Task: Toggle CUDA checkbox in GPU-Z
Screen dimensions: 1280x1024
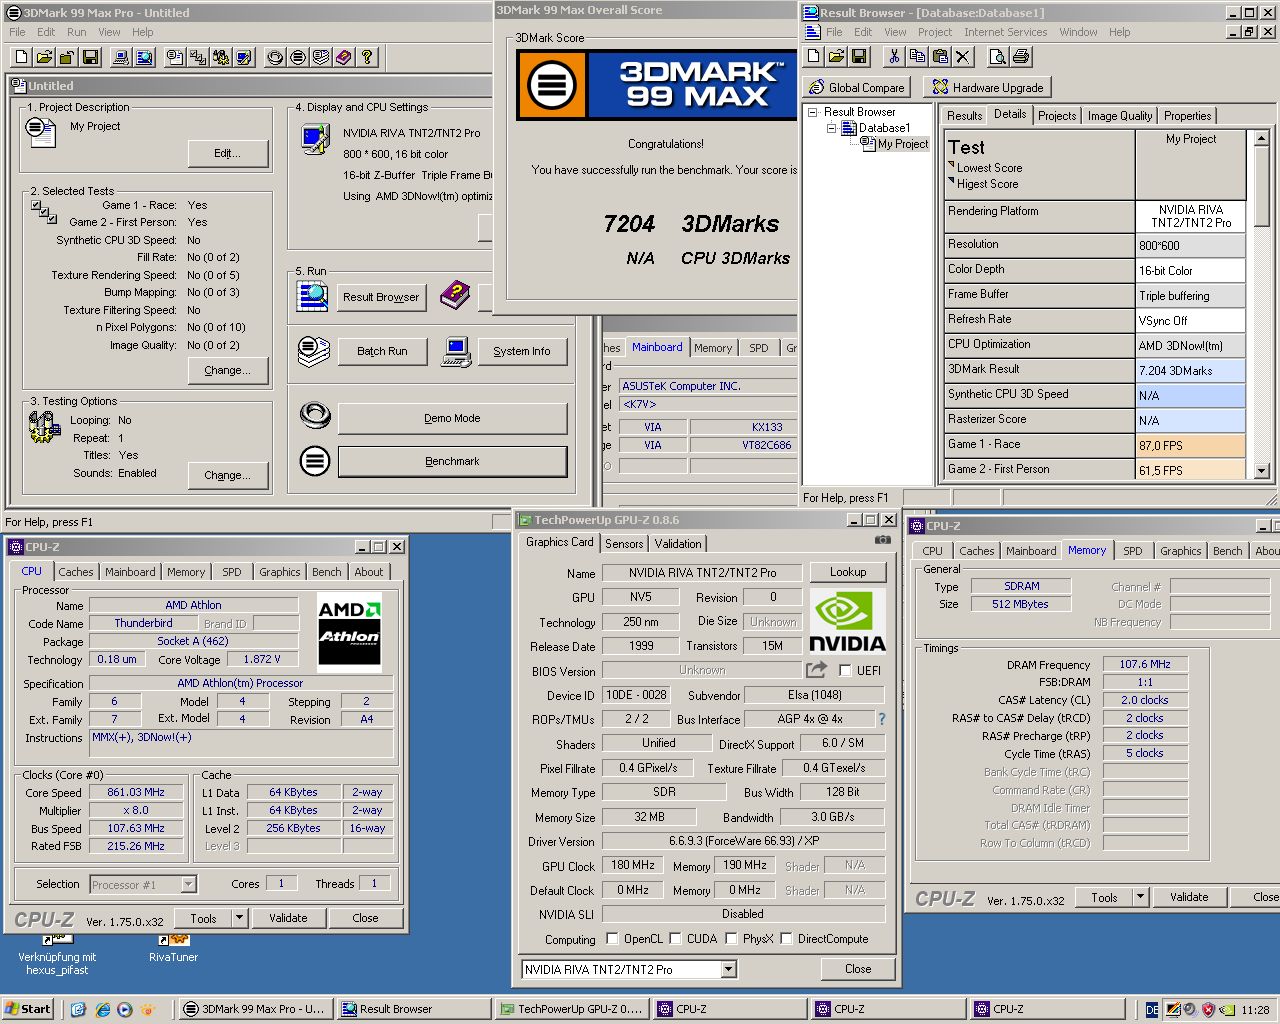Action: 676,938
